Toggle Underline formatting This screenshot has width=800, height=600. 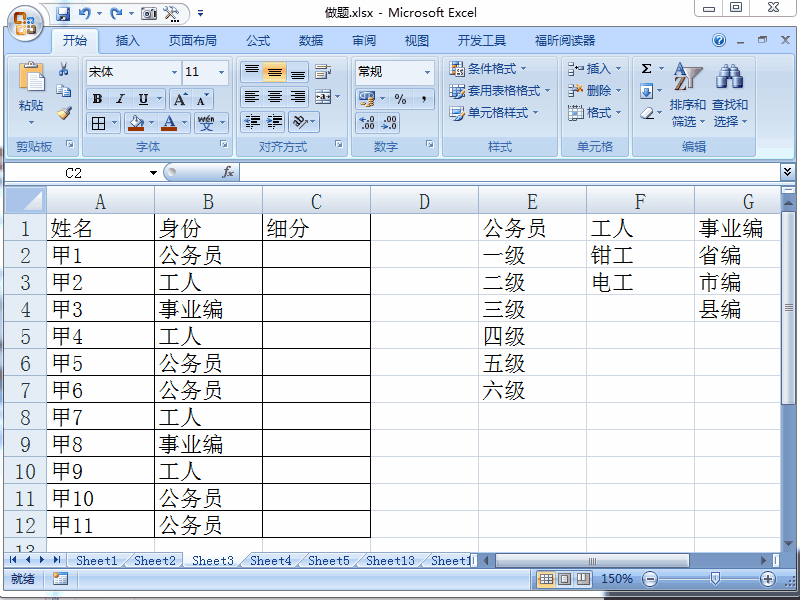coord(143,99)
